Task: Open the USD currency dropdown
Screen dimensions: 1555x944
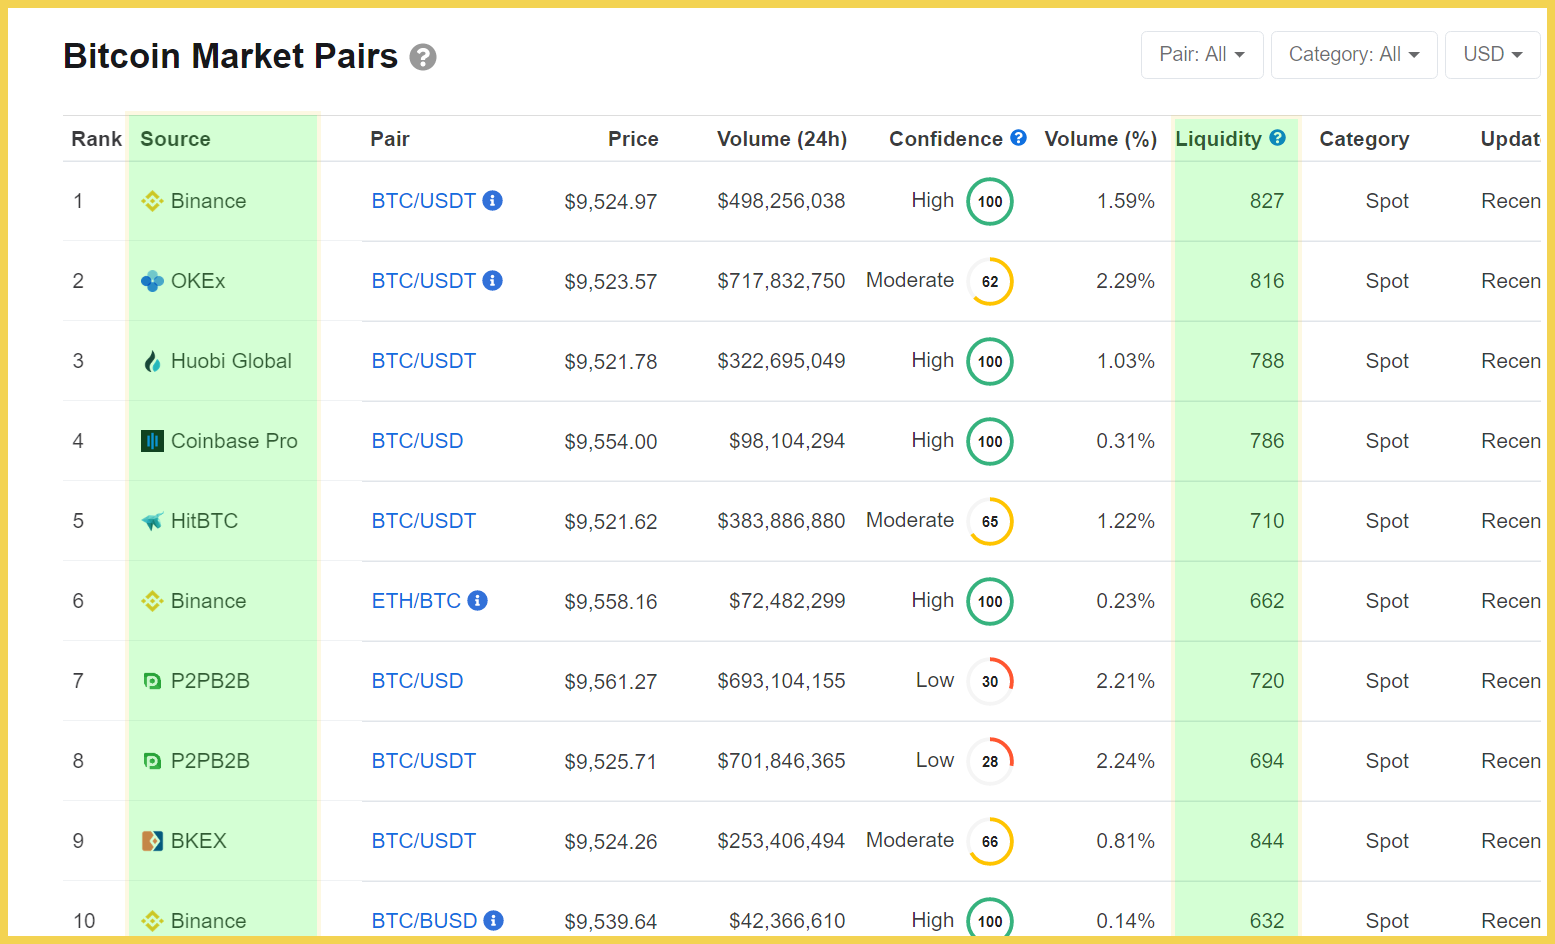Action: pos(1492,55)
